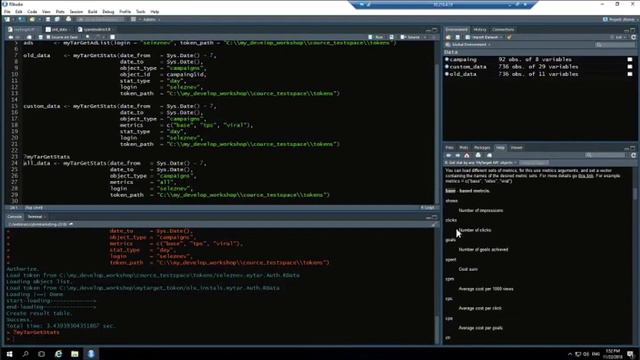
Task: Click the Forward arrow in the Help pane
Action: 458,155
